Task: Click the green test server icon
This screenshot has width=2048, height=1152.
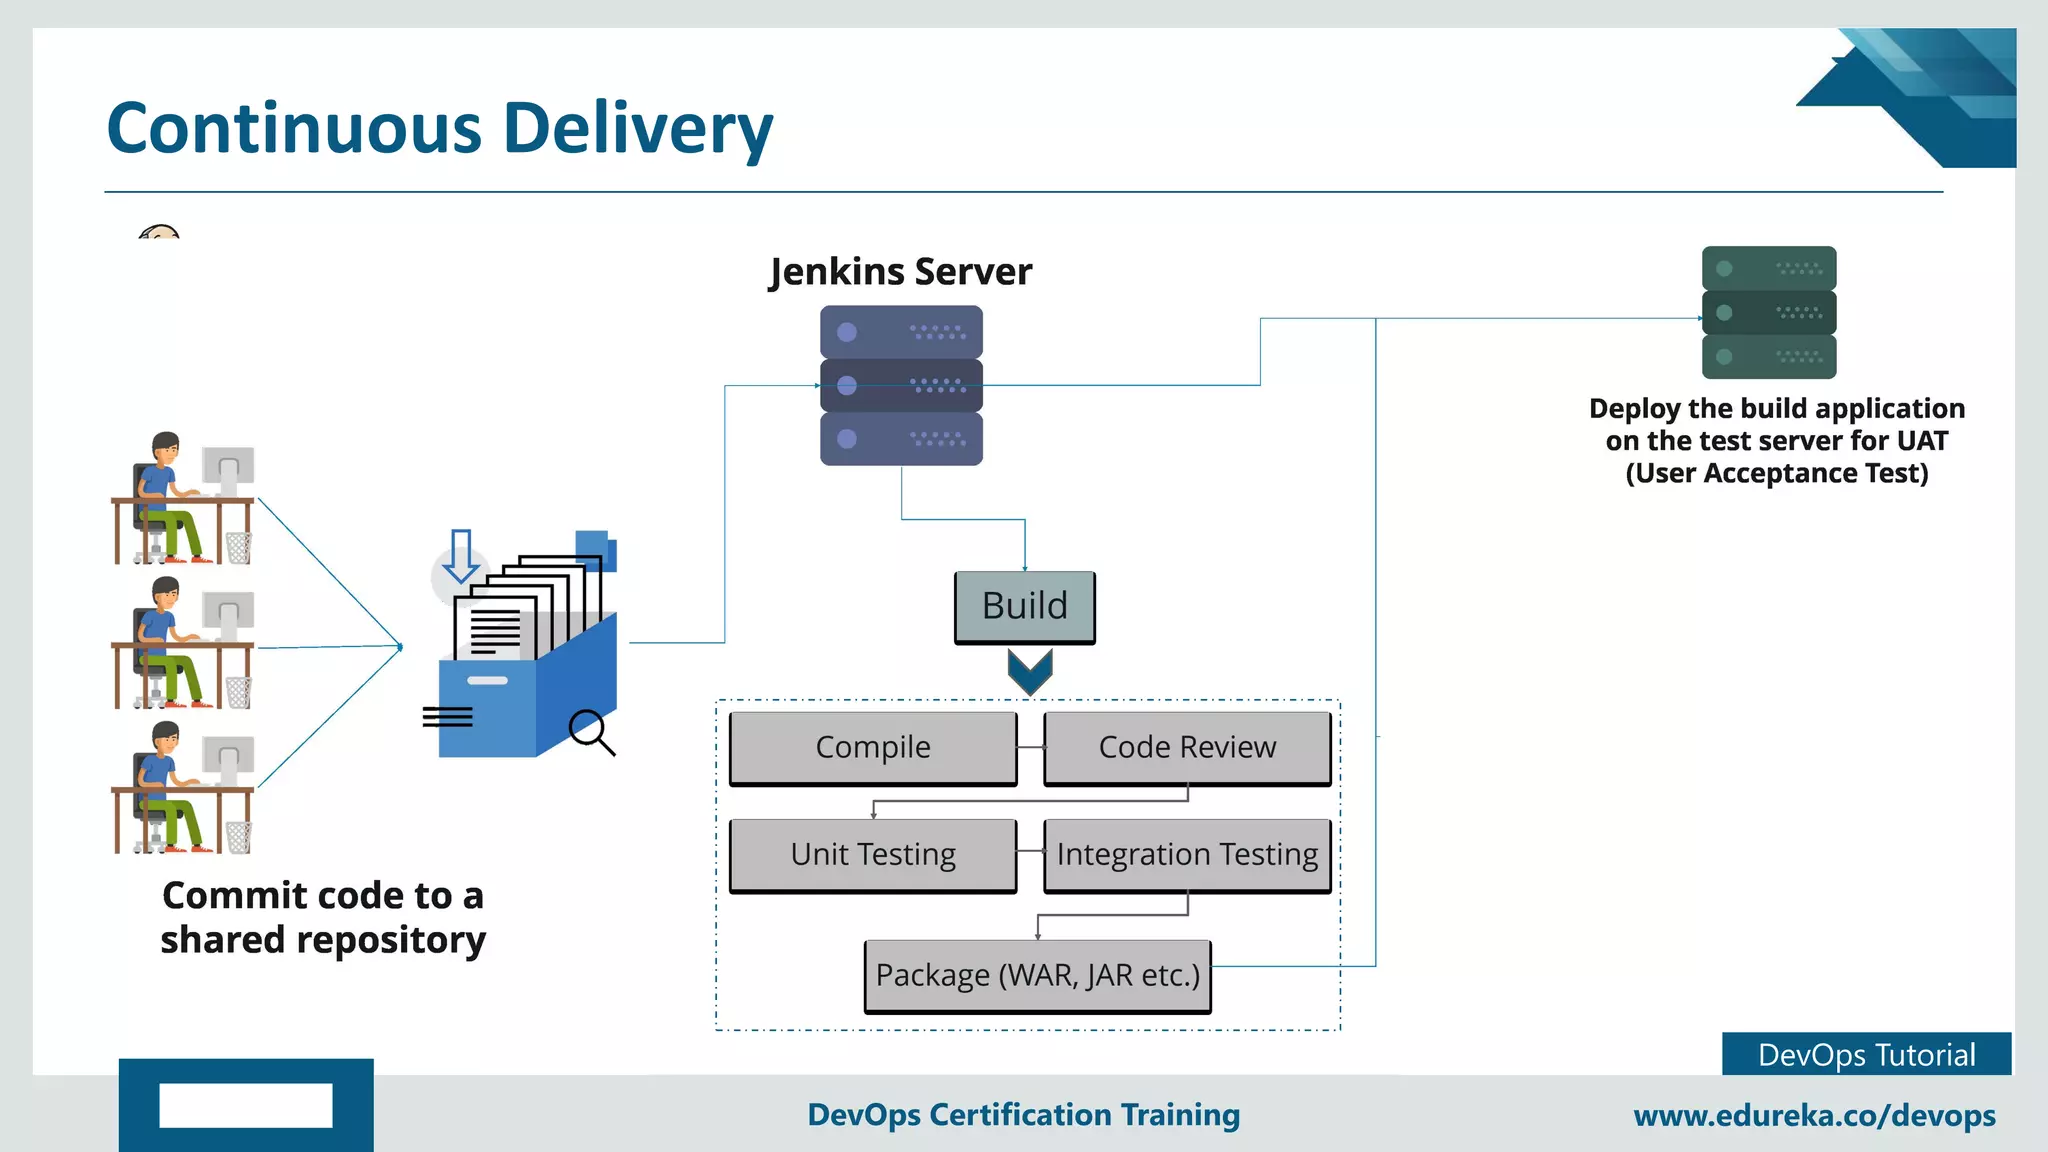Action: pyautogui.click(x=1768, y=312)
